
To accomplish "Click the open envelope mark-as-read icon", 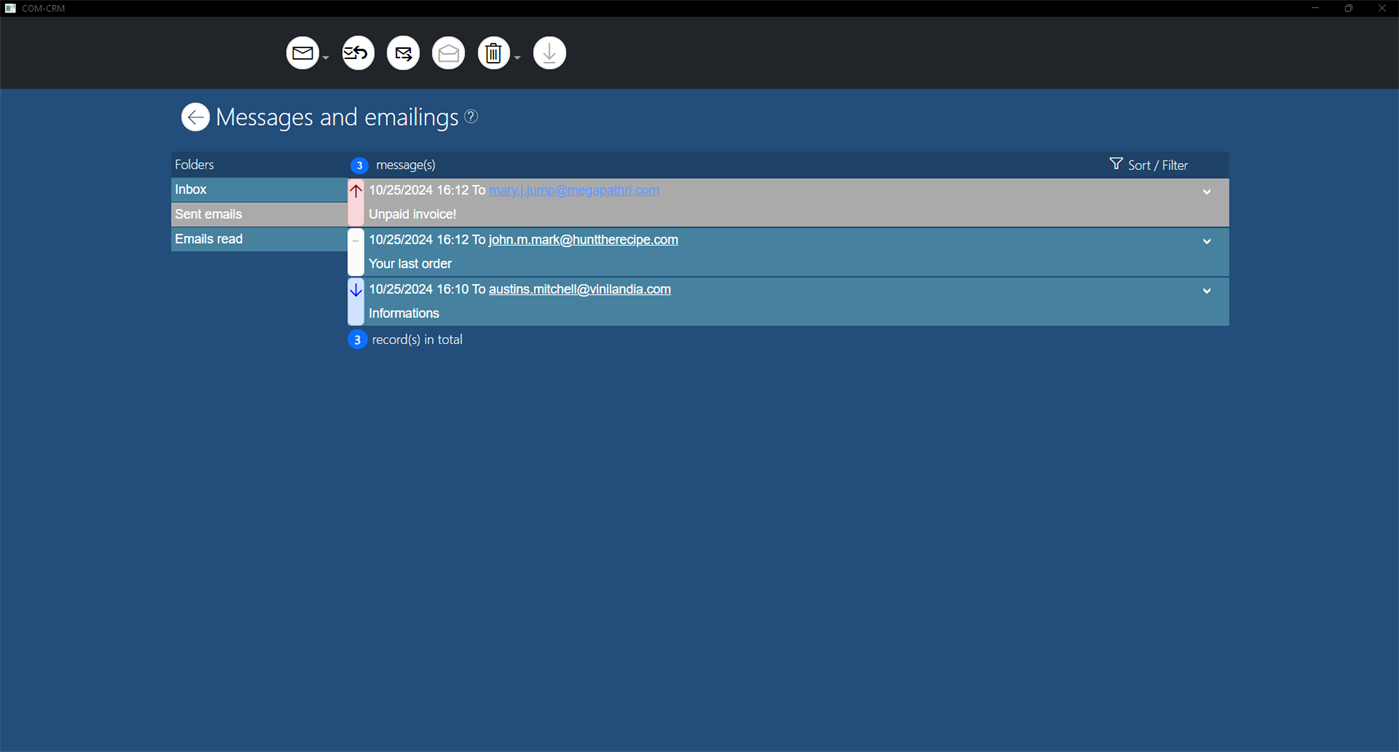I will pyautogui.click(x=448, y=52).
